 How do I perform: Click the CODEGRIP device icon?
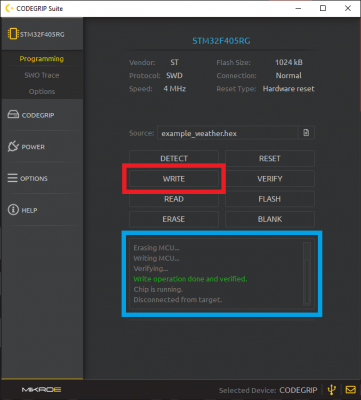(x=13, y=115)
